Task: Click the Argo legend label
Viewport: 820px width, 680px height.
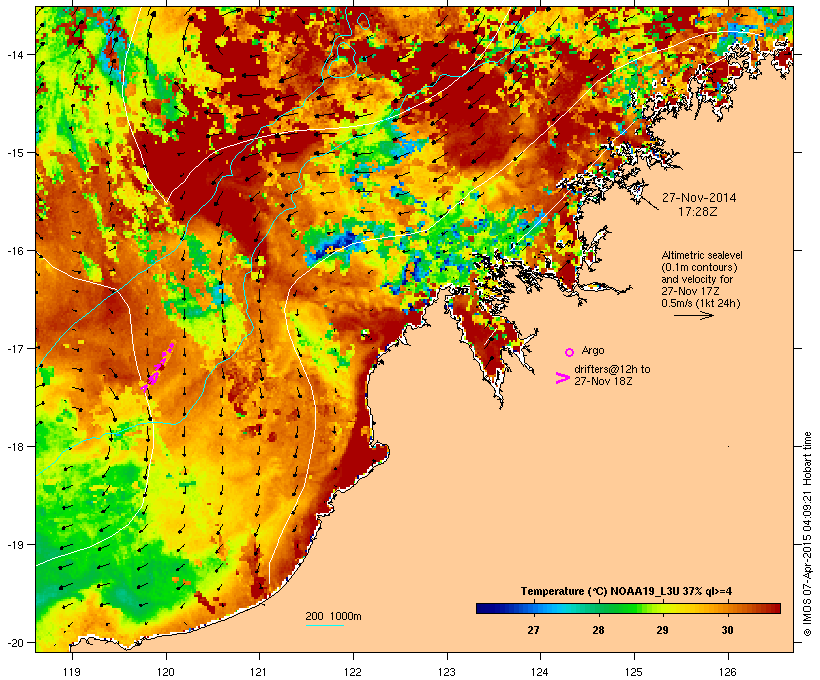Action: 593,350
